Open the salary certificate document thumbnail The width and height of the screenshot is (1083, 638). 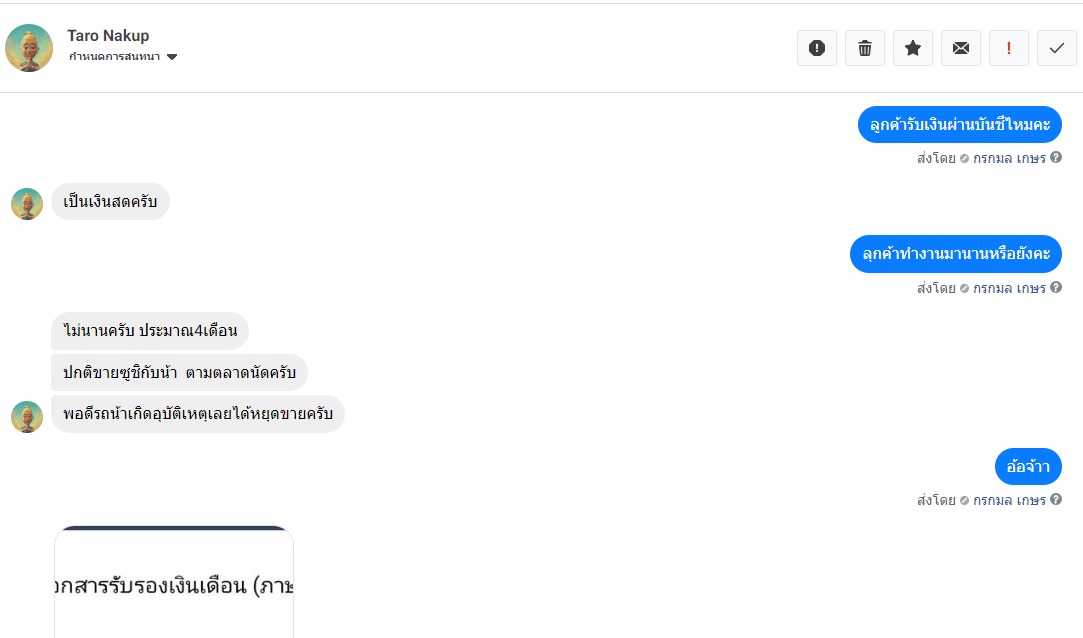(x=174, y=582)
